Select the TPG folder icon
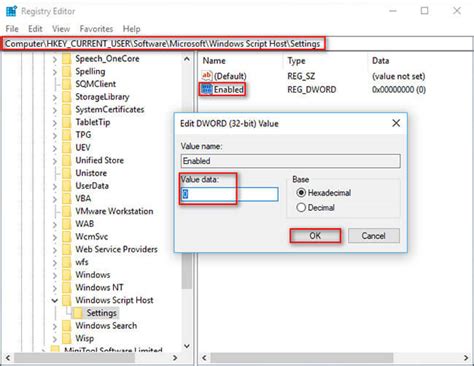474x366 pixels. (67, 135)
